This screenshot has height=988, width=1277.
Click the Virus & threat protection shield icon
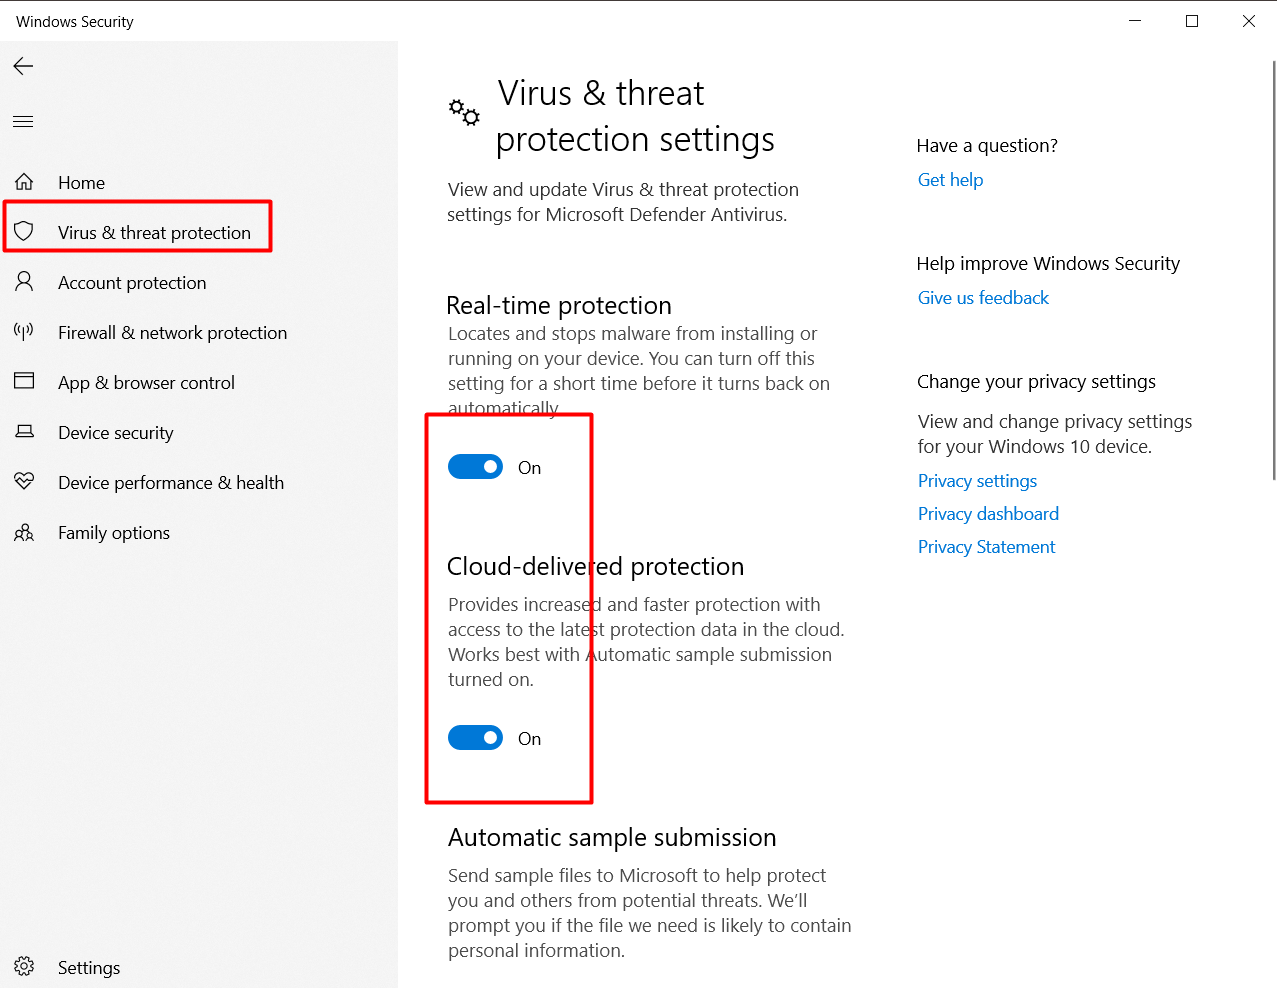24,232
